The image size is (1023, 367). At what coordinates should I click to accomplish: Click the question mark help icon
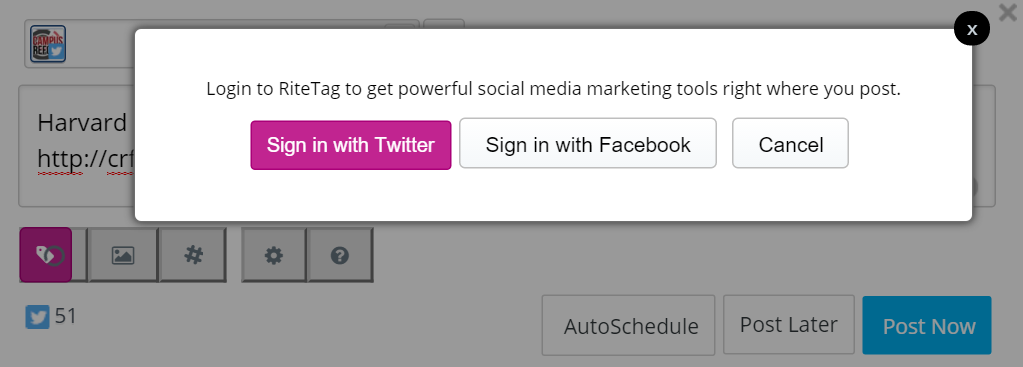coord(340,255)
